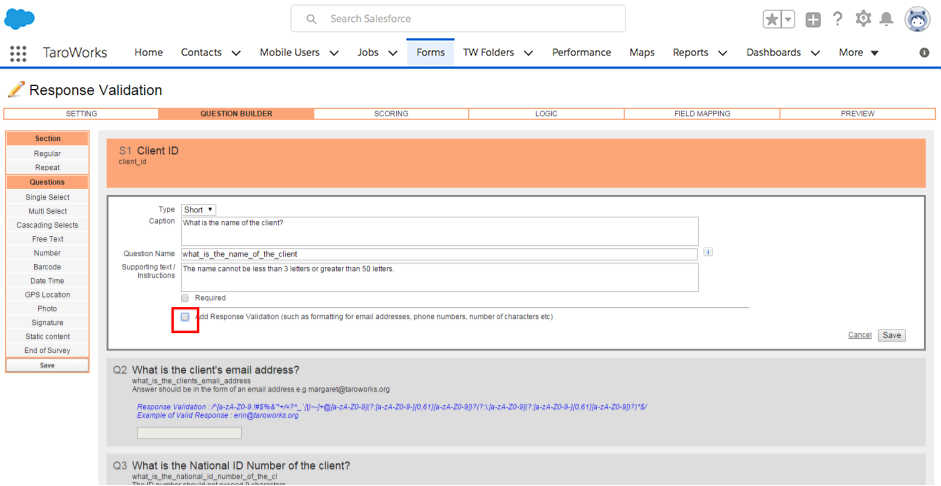Viewport: 941px width, 486px height.
Task: Add a Multi Select question
Action: 47,211
